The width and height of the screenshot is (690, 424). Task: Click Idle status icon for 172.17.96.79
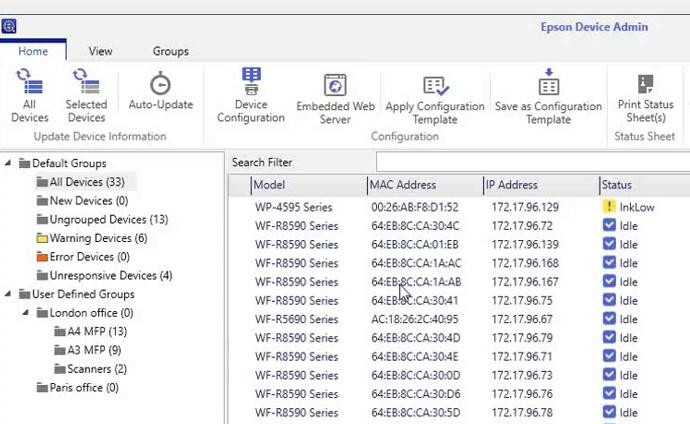click(x=609, y=337)
